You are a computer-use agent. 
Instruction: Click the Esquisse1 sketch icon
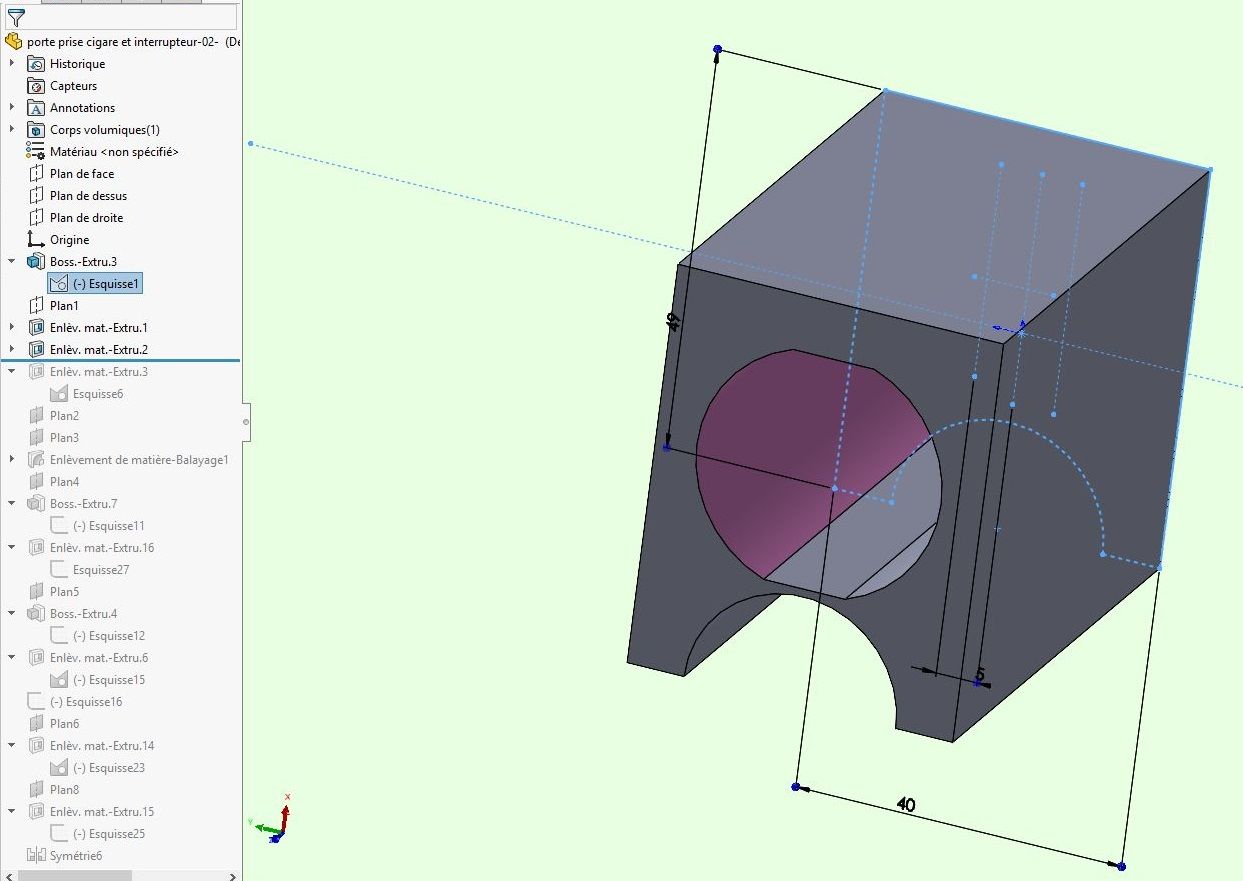click(59, 284)
